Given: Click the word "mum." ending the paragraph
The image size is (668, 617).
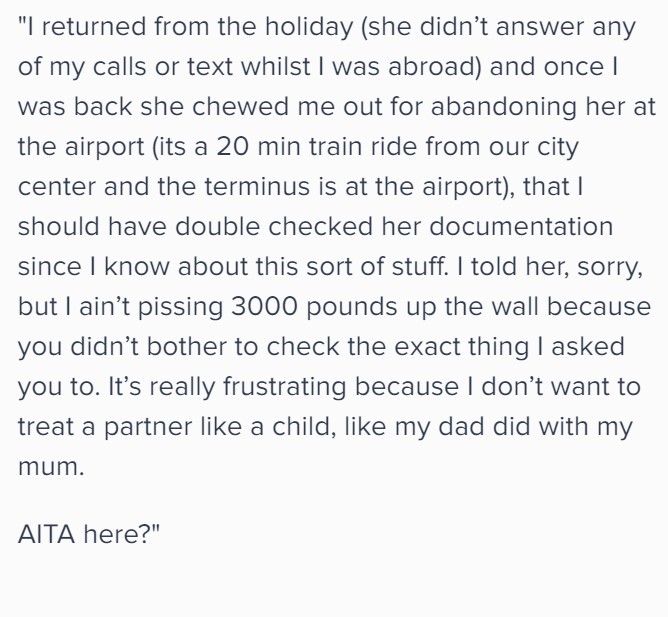Looking at the screenshot, I should coord(51,467).
